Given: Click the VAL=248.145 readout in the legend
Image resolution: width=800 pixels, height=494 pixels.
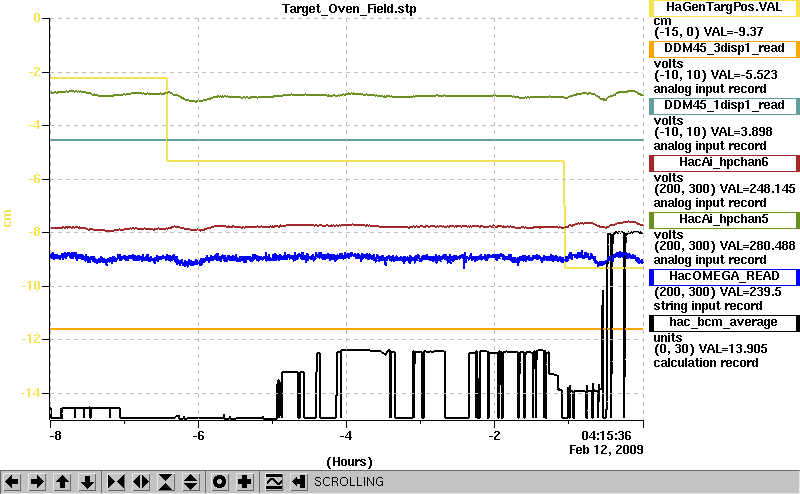Looking at the screenshot, I should tap(758, 189).
